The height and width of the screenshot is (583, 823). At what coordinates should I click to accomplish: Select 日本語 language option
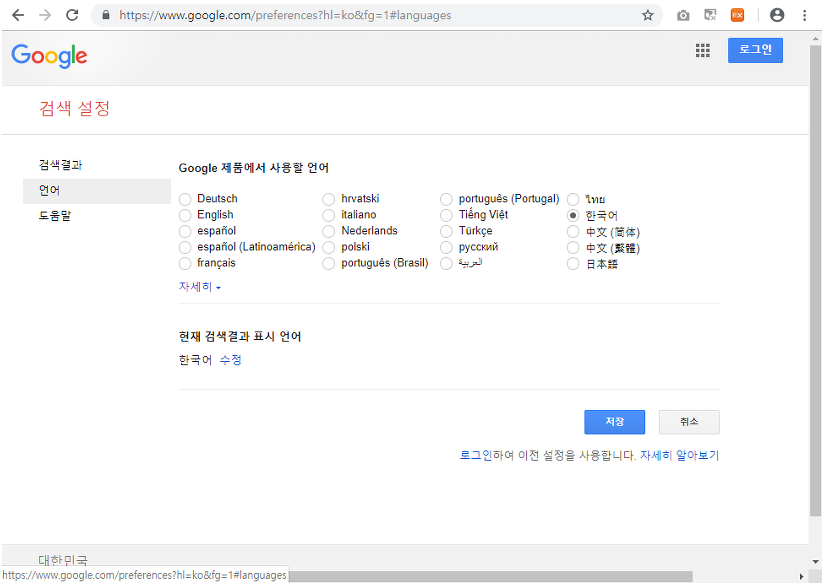point(573,263)
